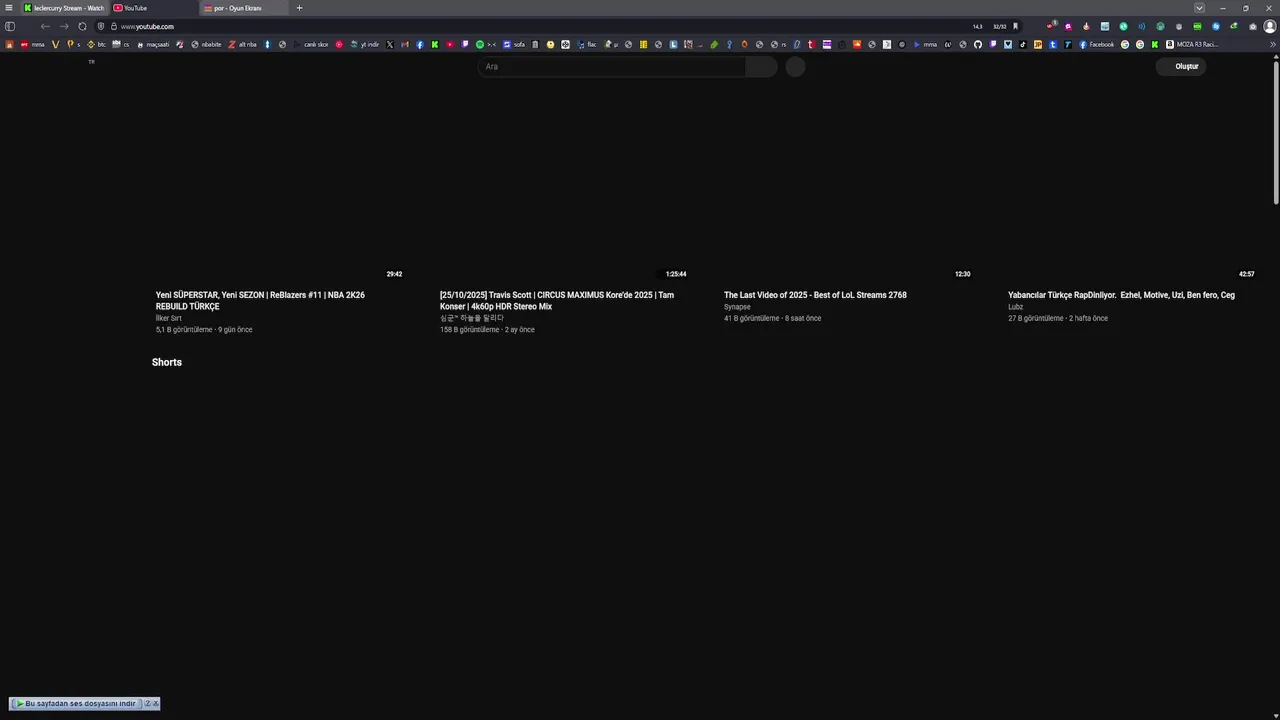Click "158 B görüntüleme · 2 ay önce" text
1280x720 pixels.
(x=487, y=330)
